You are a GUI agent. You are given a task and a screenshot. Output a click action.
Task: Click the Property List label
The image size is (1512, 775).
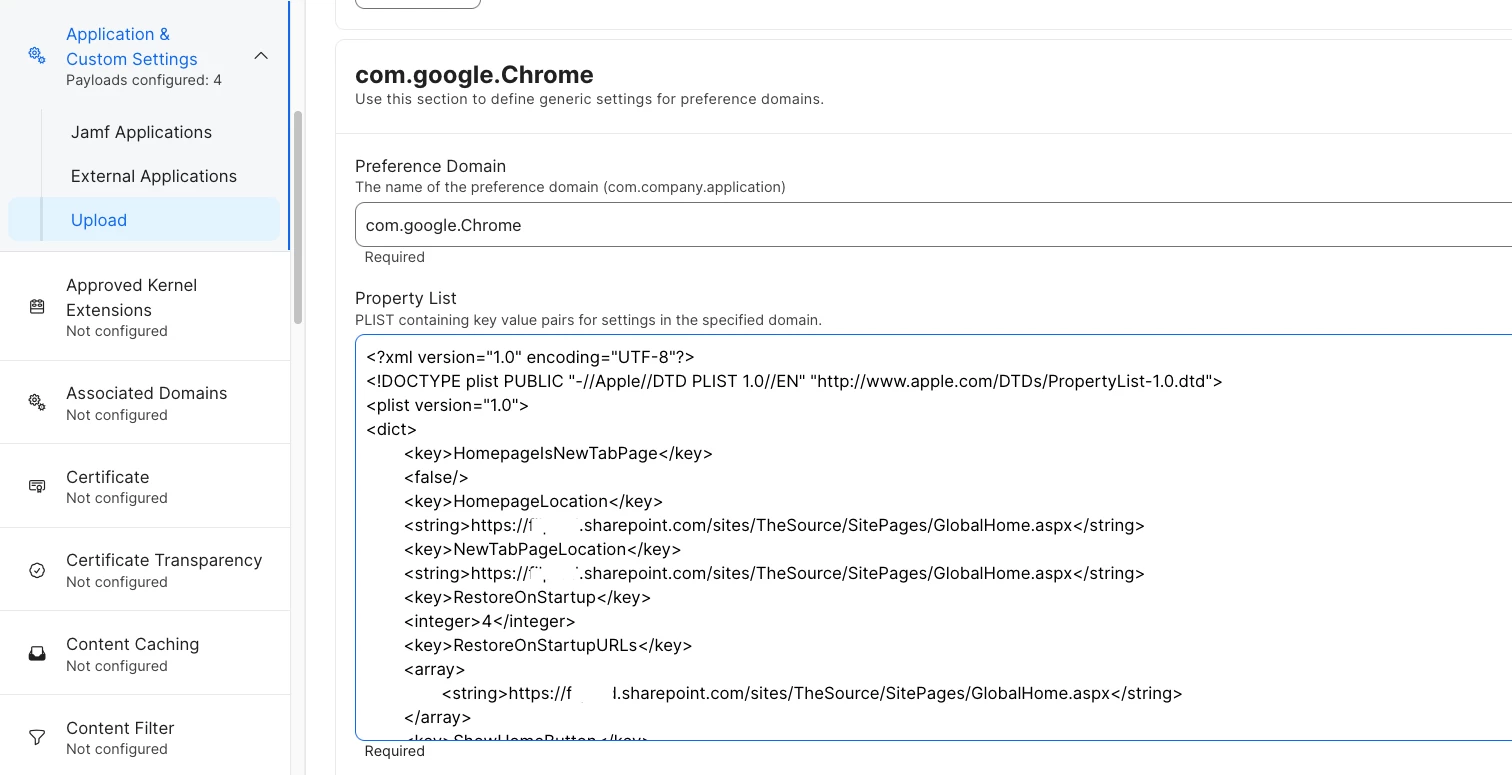coord(406,298)
